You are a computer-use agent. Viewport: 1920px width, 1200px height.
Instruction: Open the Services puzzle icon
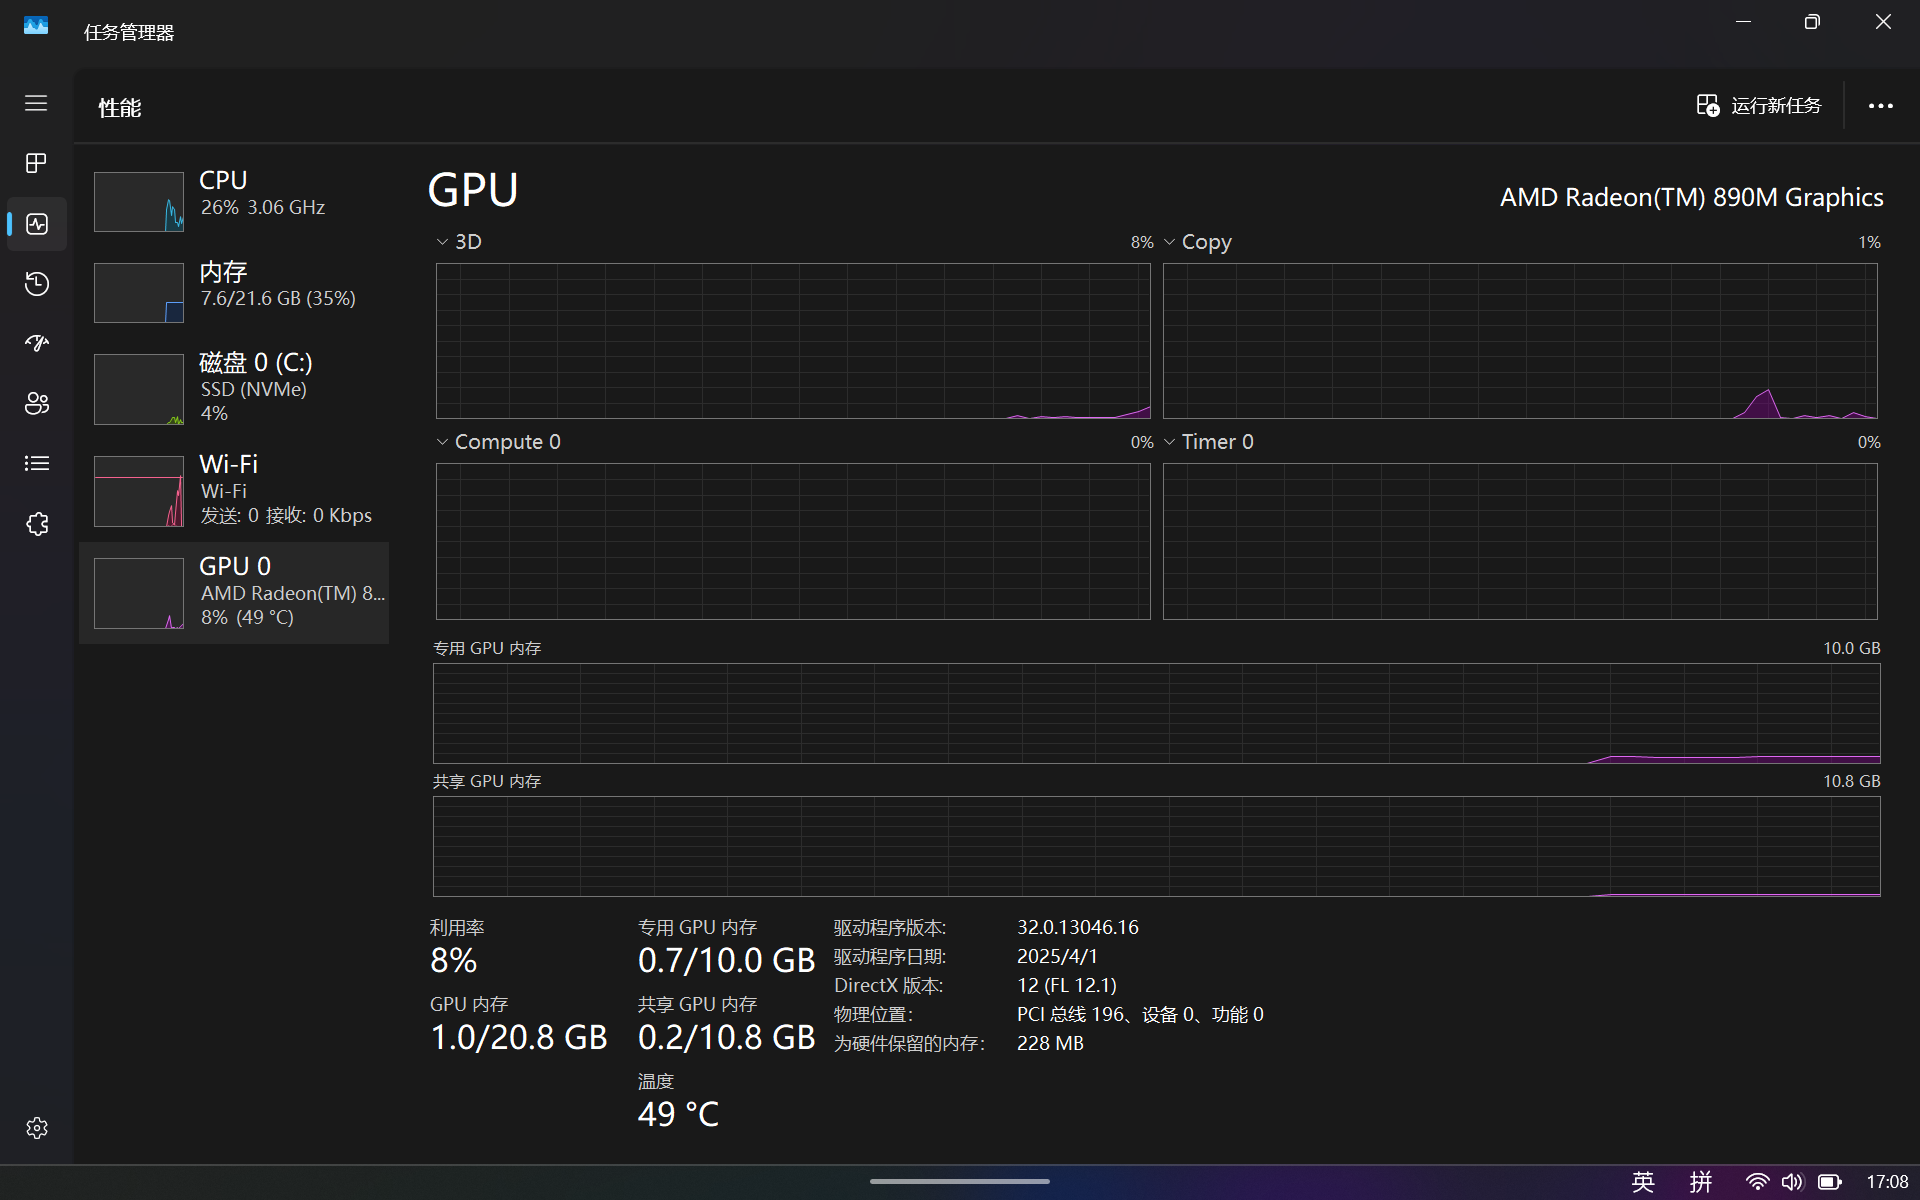(36, 524)
